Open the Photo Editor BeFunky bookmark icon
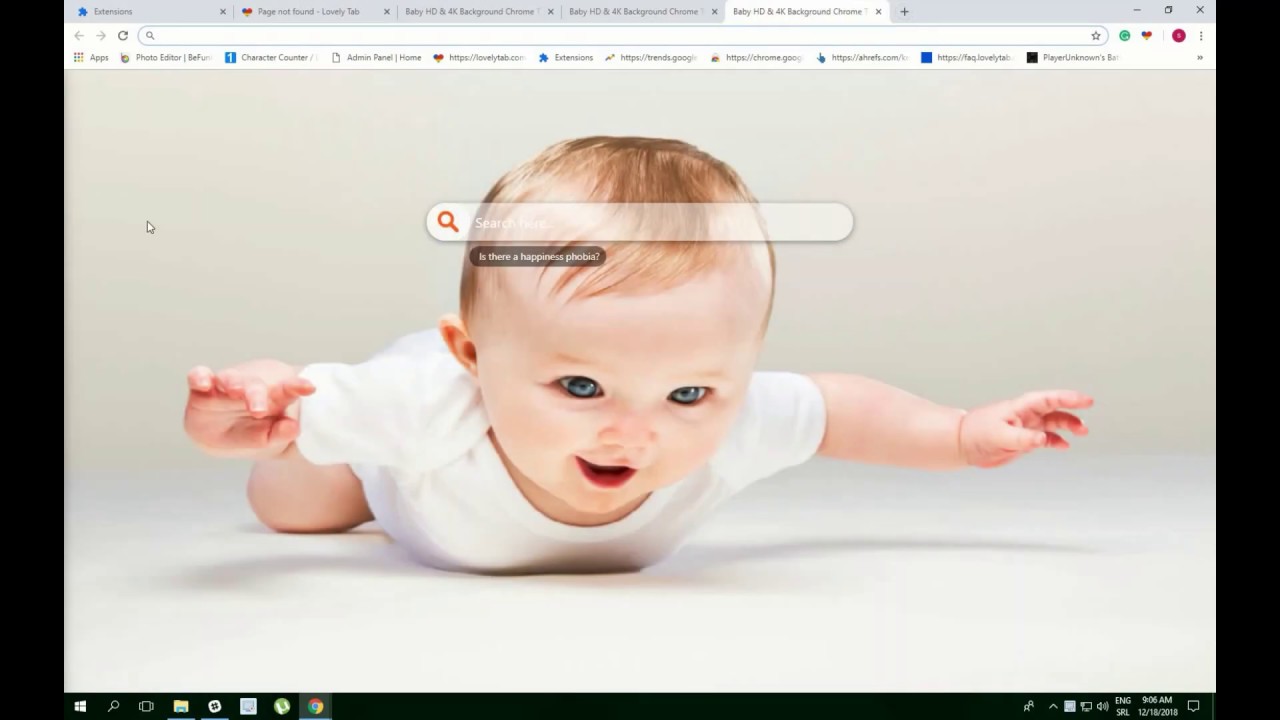Image resolution: width=1280 pixels, height=720 pixels. pos(125,57)
